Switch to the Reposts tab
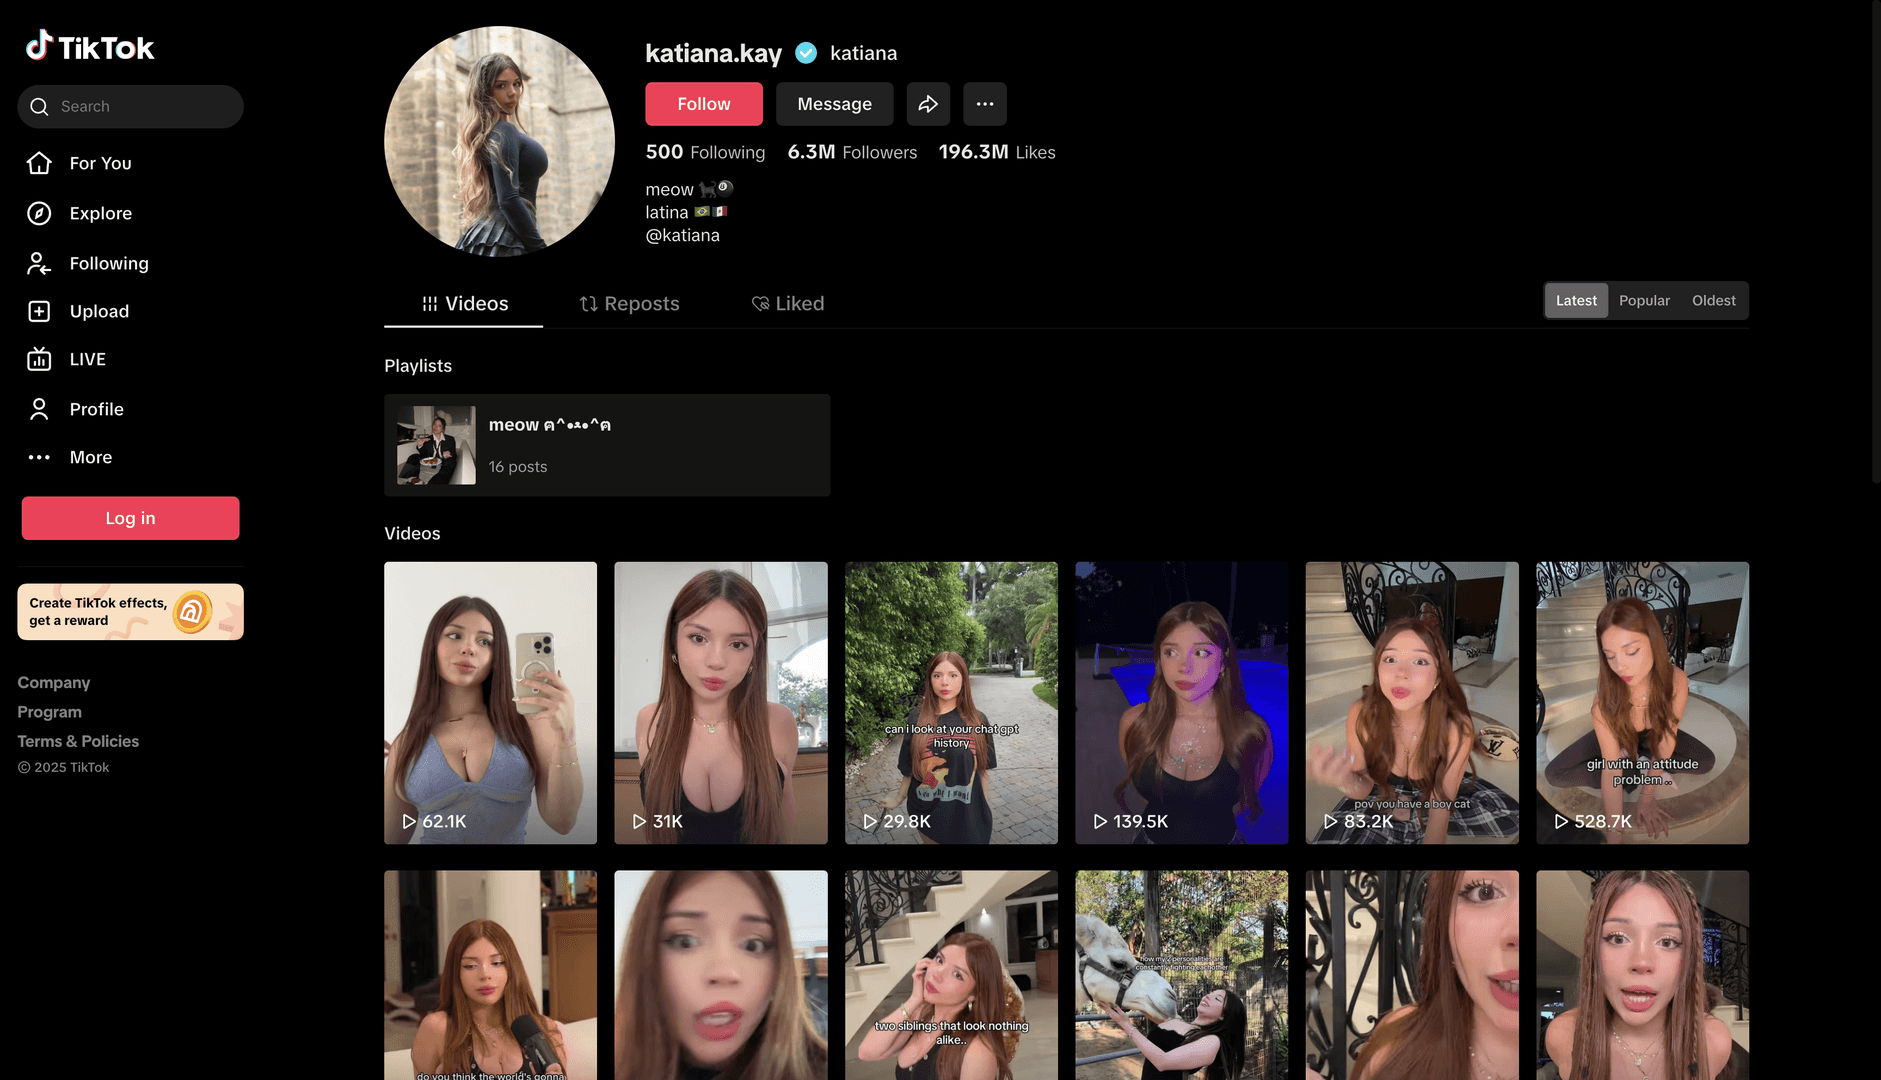 [x=629, y=304]
